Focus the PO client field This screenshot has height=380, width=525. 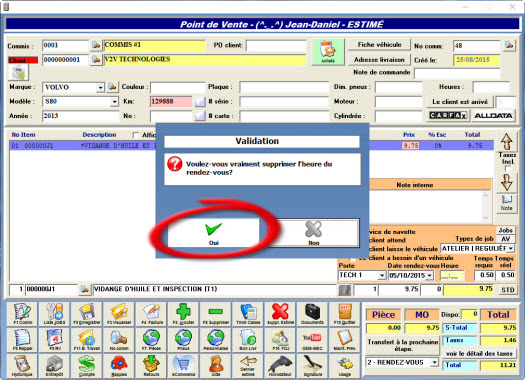click(276, 46)
